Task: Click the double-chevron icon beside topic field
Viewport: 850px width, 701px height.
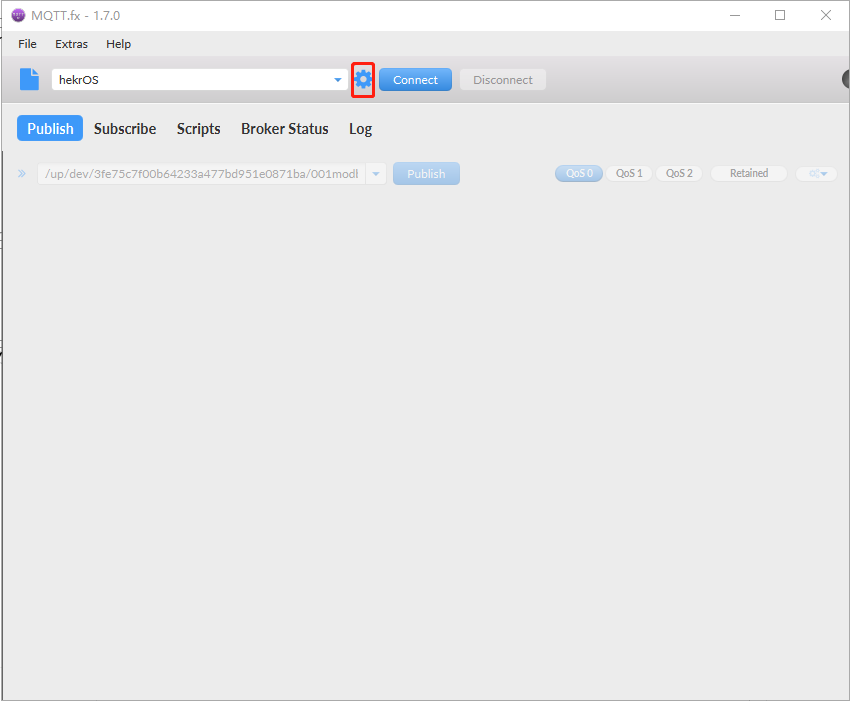Action: point(22,174)
